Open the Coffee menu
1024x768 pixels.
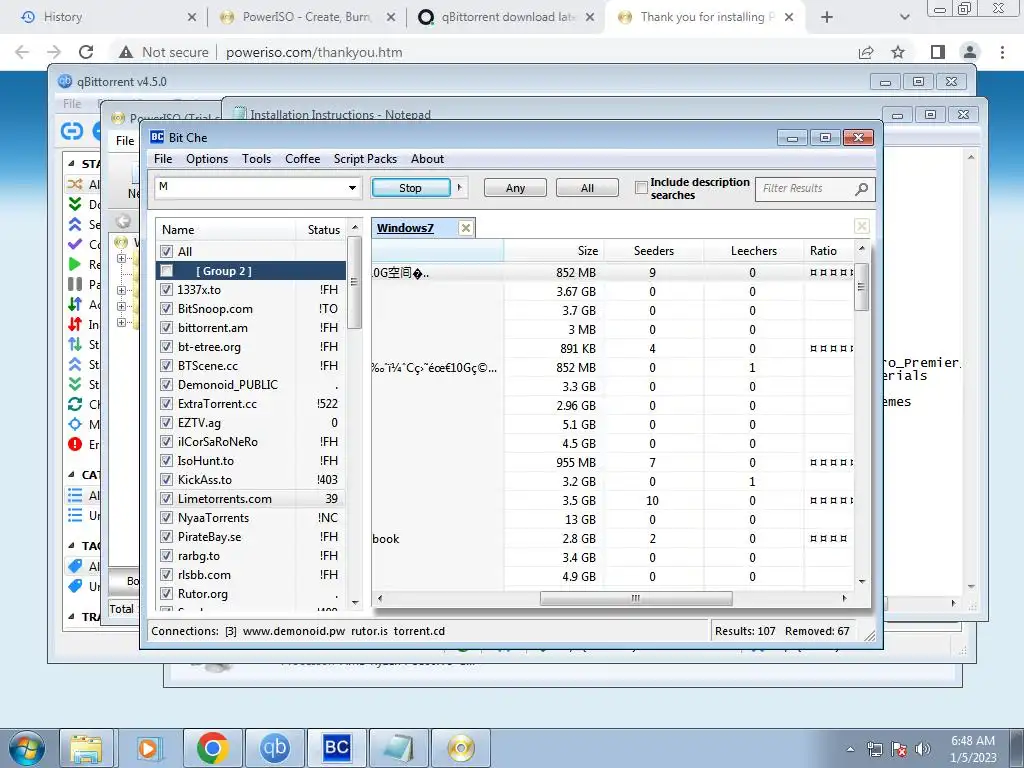coord(302,159)
